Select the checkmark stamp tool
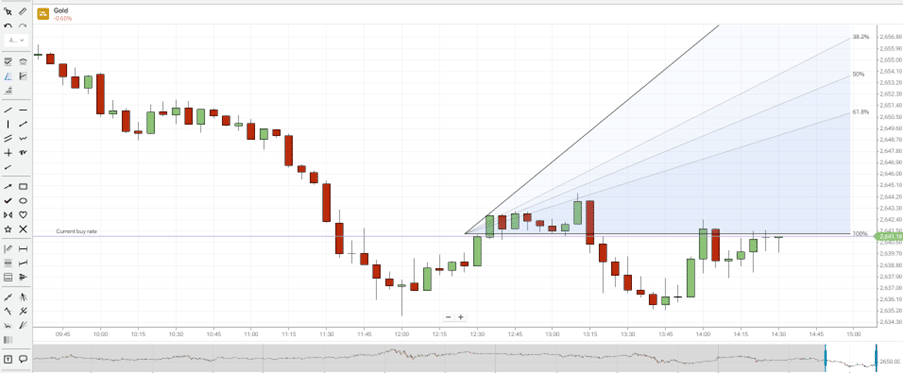Screen dimensions: 903x373 [8, 201]
